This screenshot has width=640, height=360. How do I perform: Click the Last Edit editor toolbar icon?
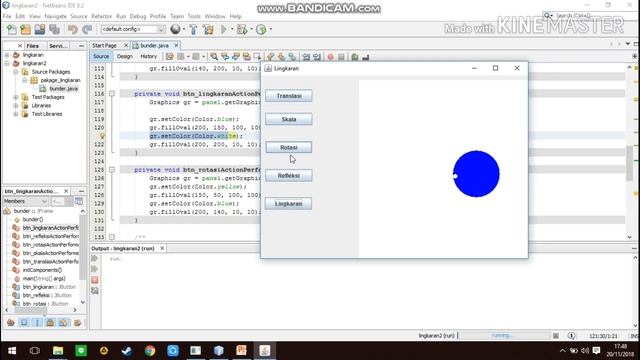(169, 57)
